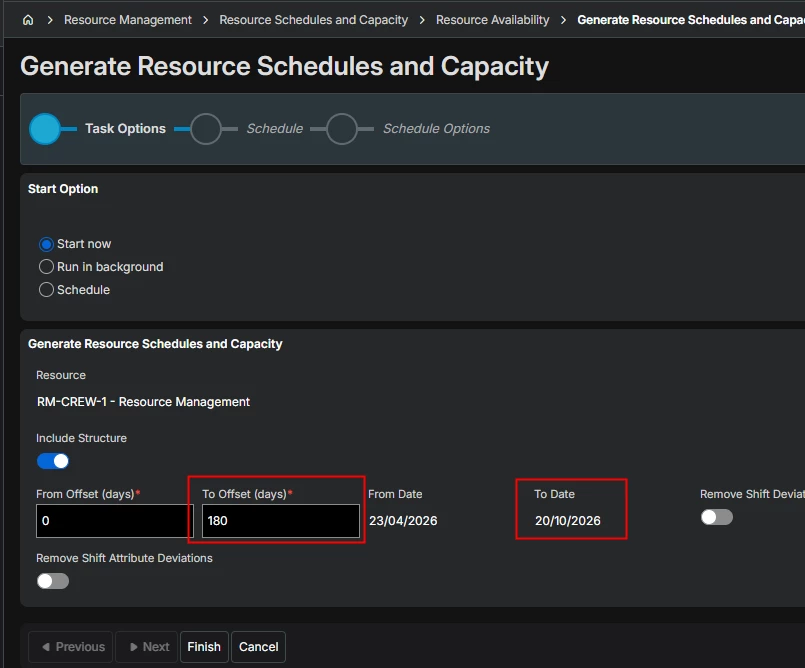Jump to the Schedule wizard step circle

tap(206, 129)
